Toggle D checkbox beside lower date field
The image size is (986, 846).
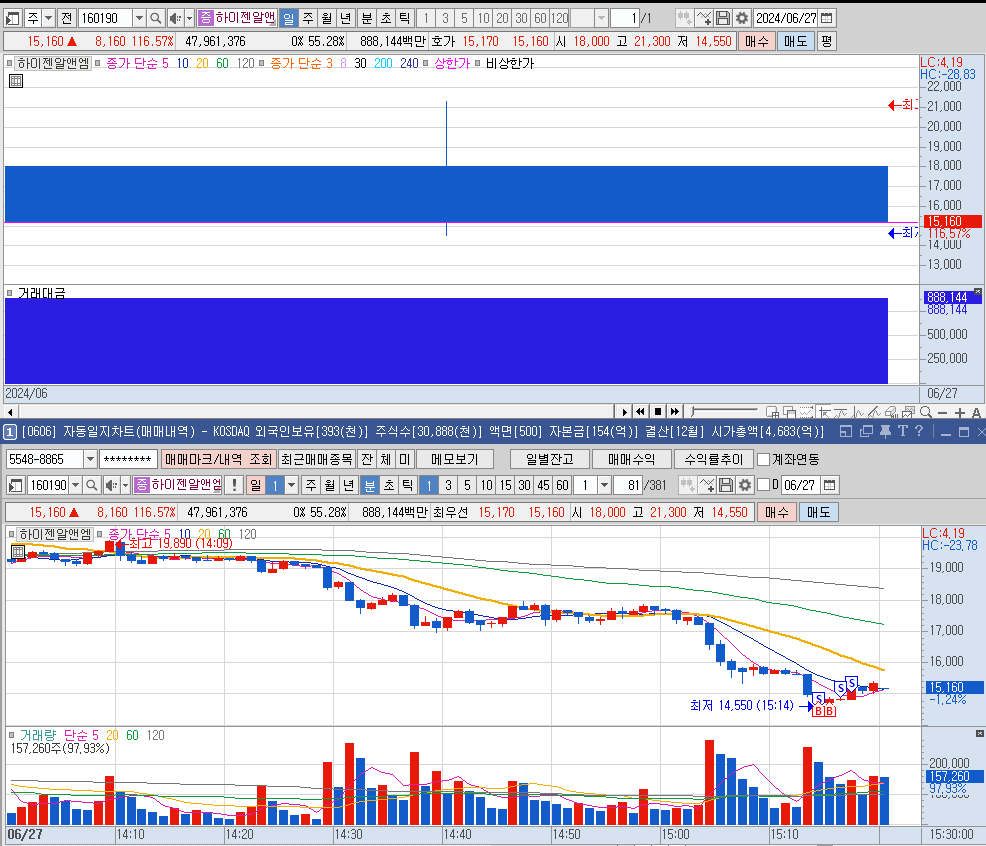(764, 484)
